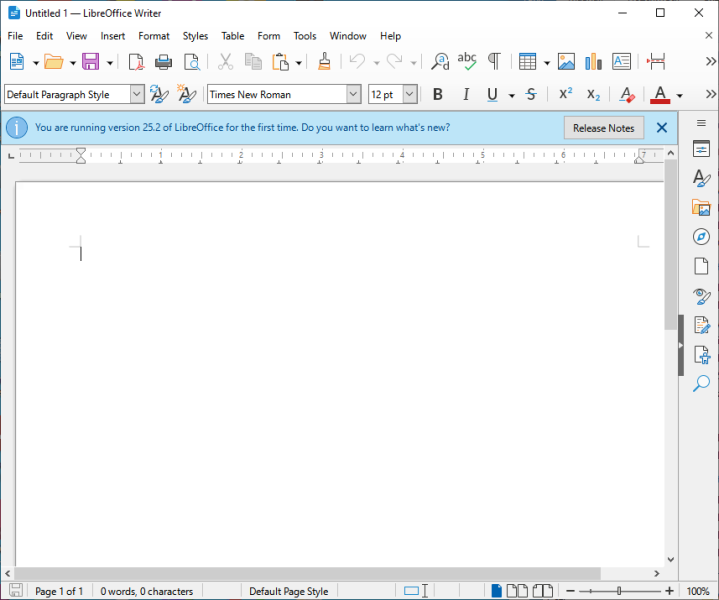Click the Export as PDF icon
The height and width of the screenshot is (600, 719).
[x=136, y=62]
